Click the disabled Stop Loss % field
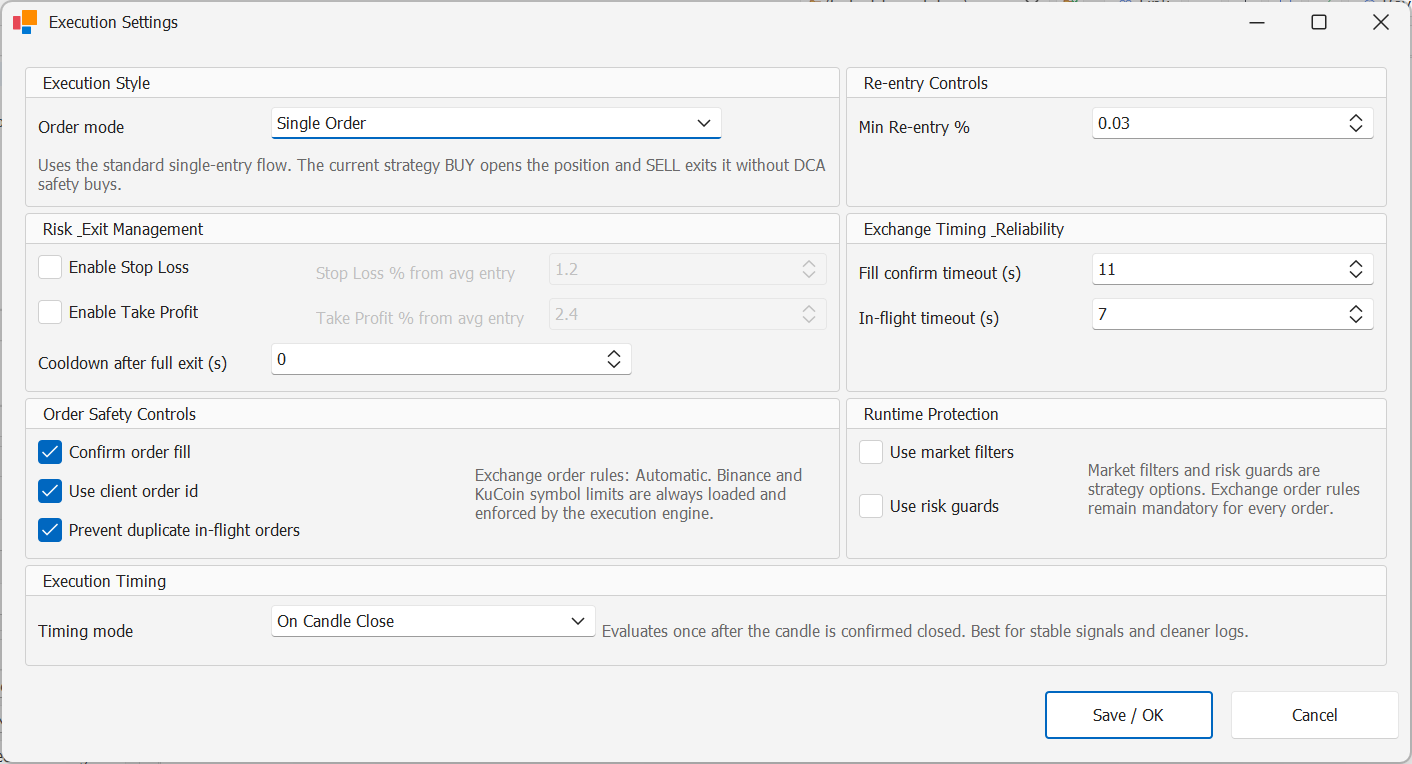The image size is (1412, 764). pyautogui.click(x=688, y=269)
